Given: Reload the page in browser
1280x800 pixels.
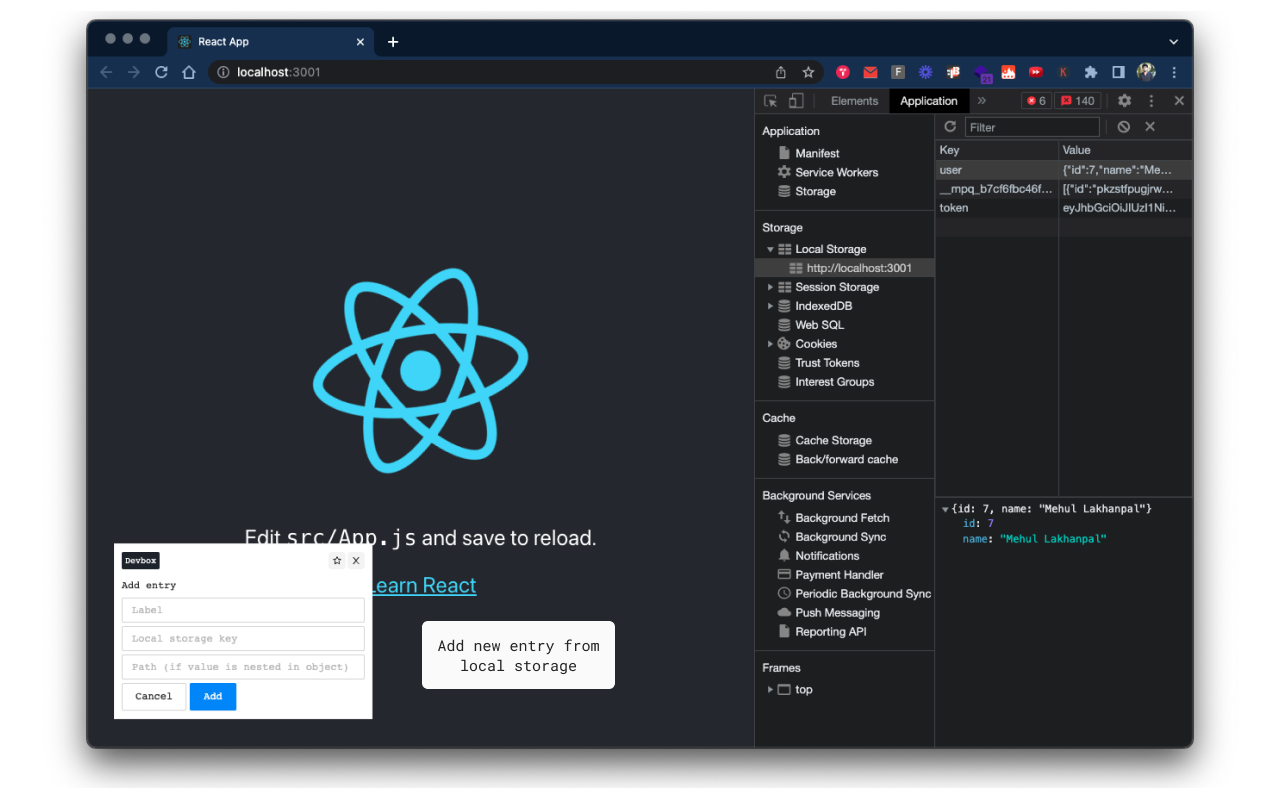Looking at the screenshot, I should pyautogui.click(x=161, y=72).
